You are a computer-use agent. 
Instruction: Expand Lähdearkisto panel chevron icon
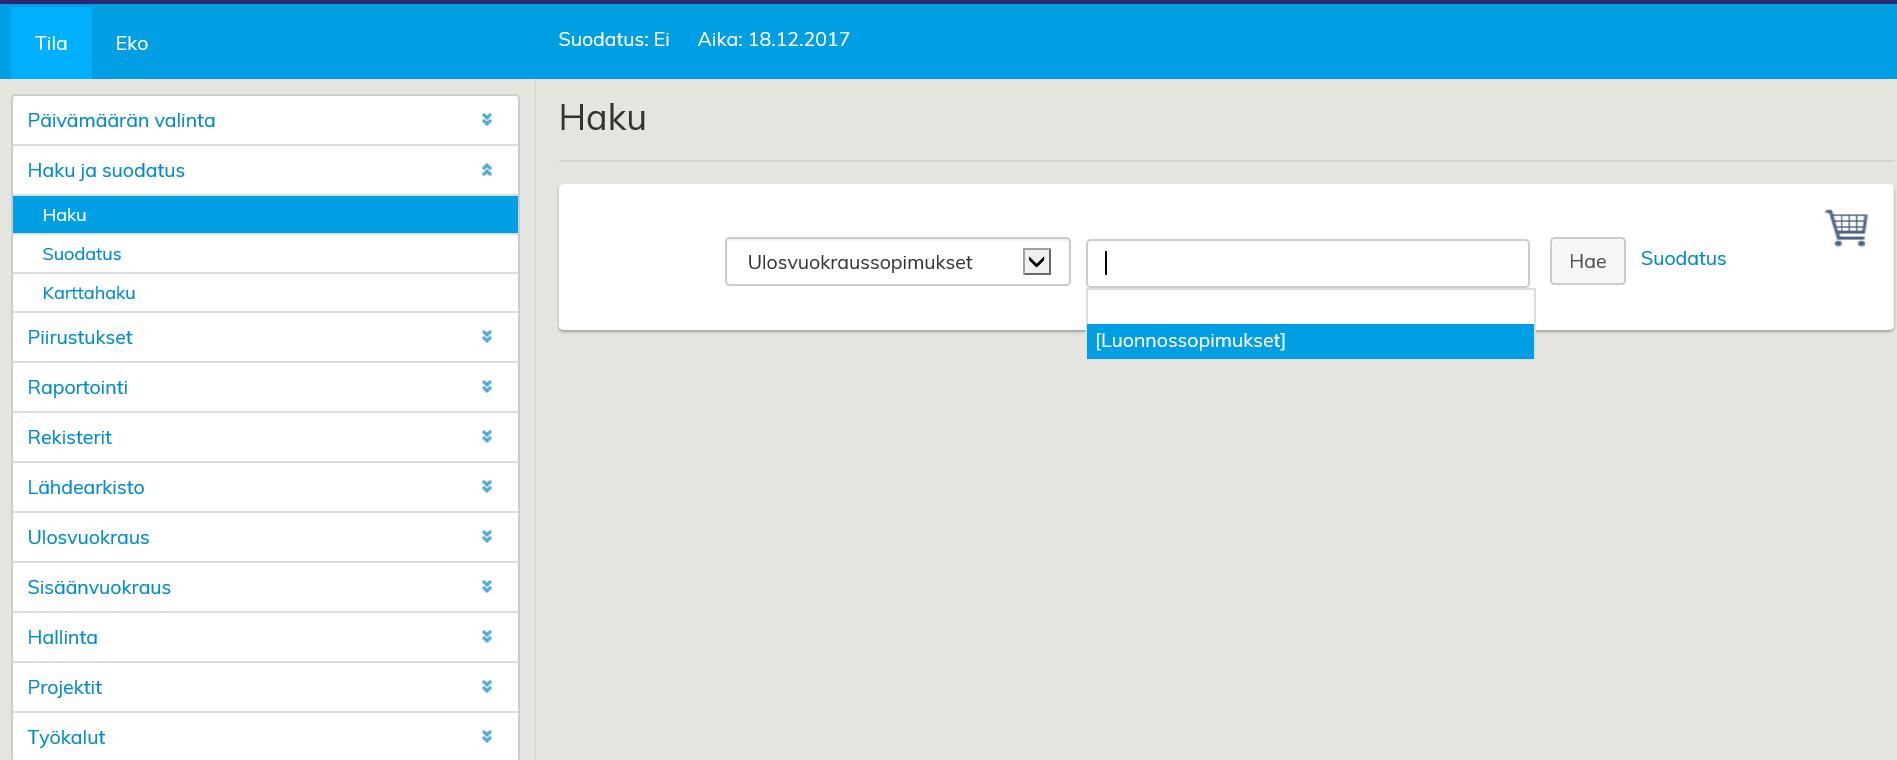(x=487, y=487)
